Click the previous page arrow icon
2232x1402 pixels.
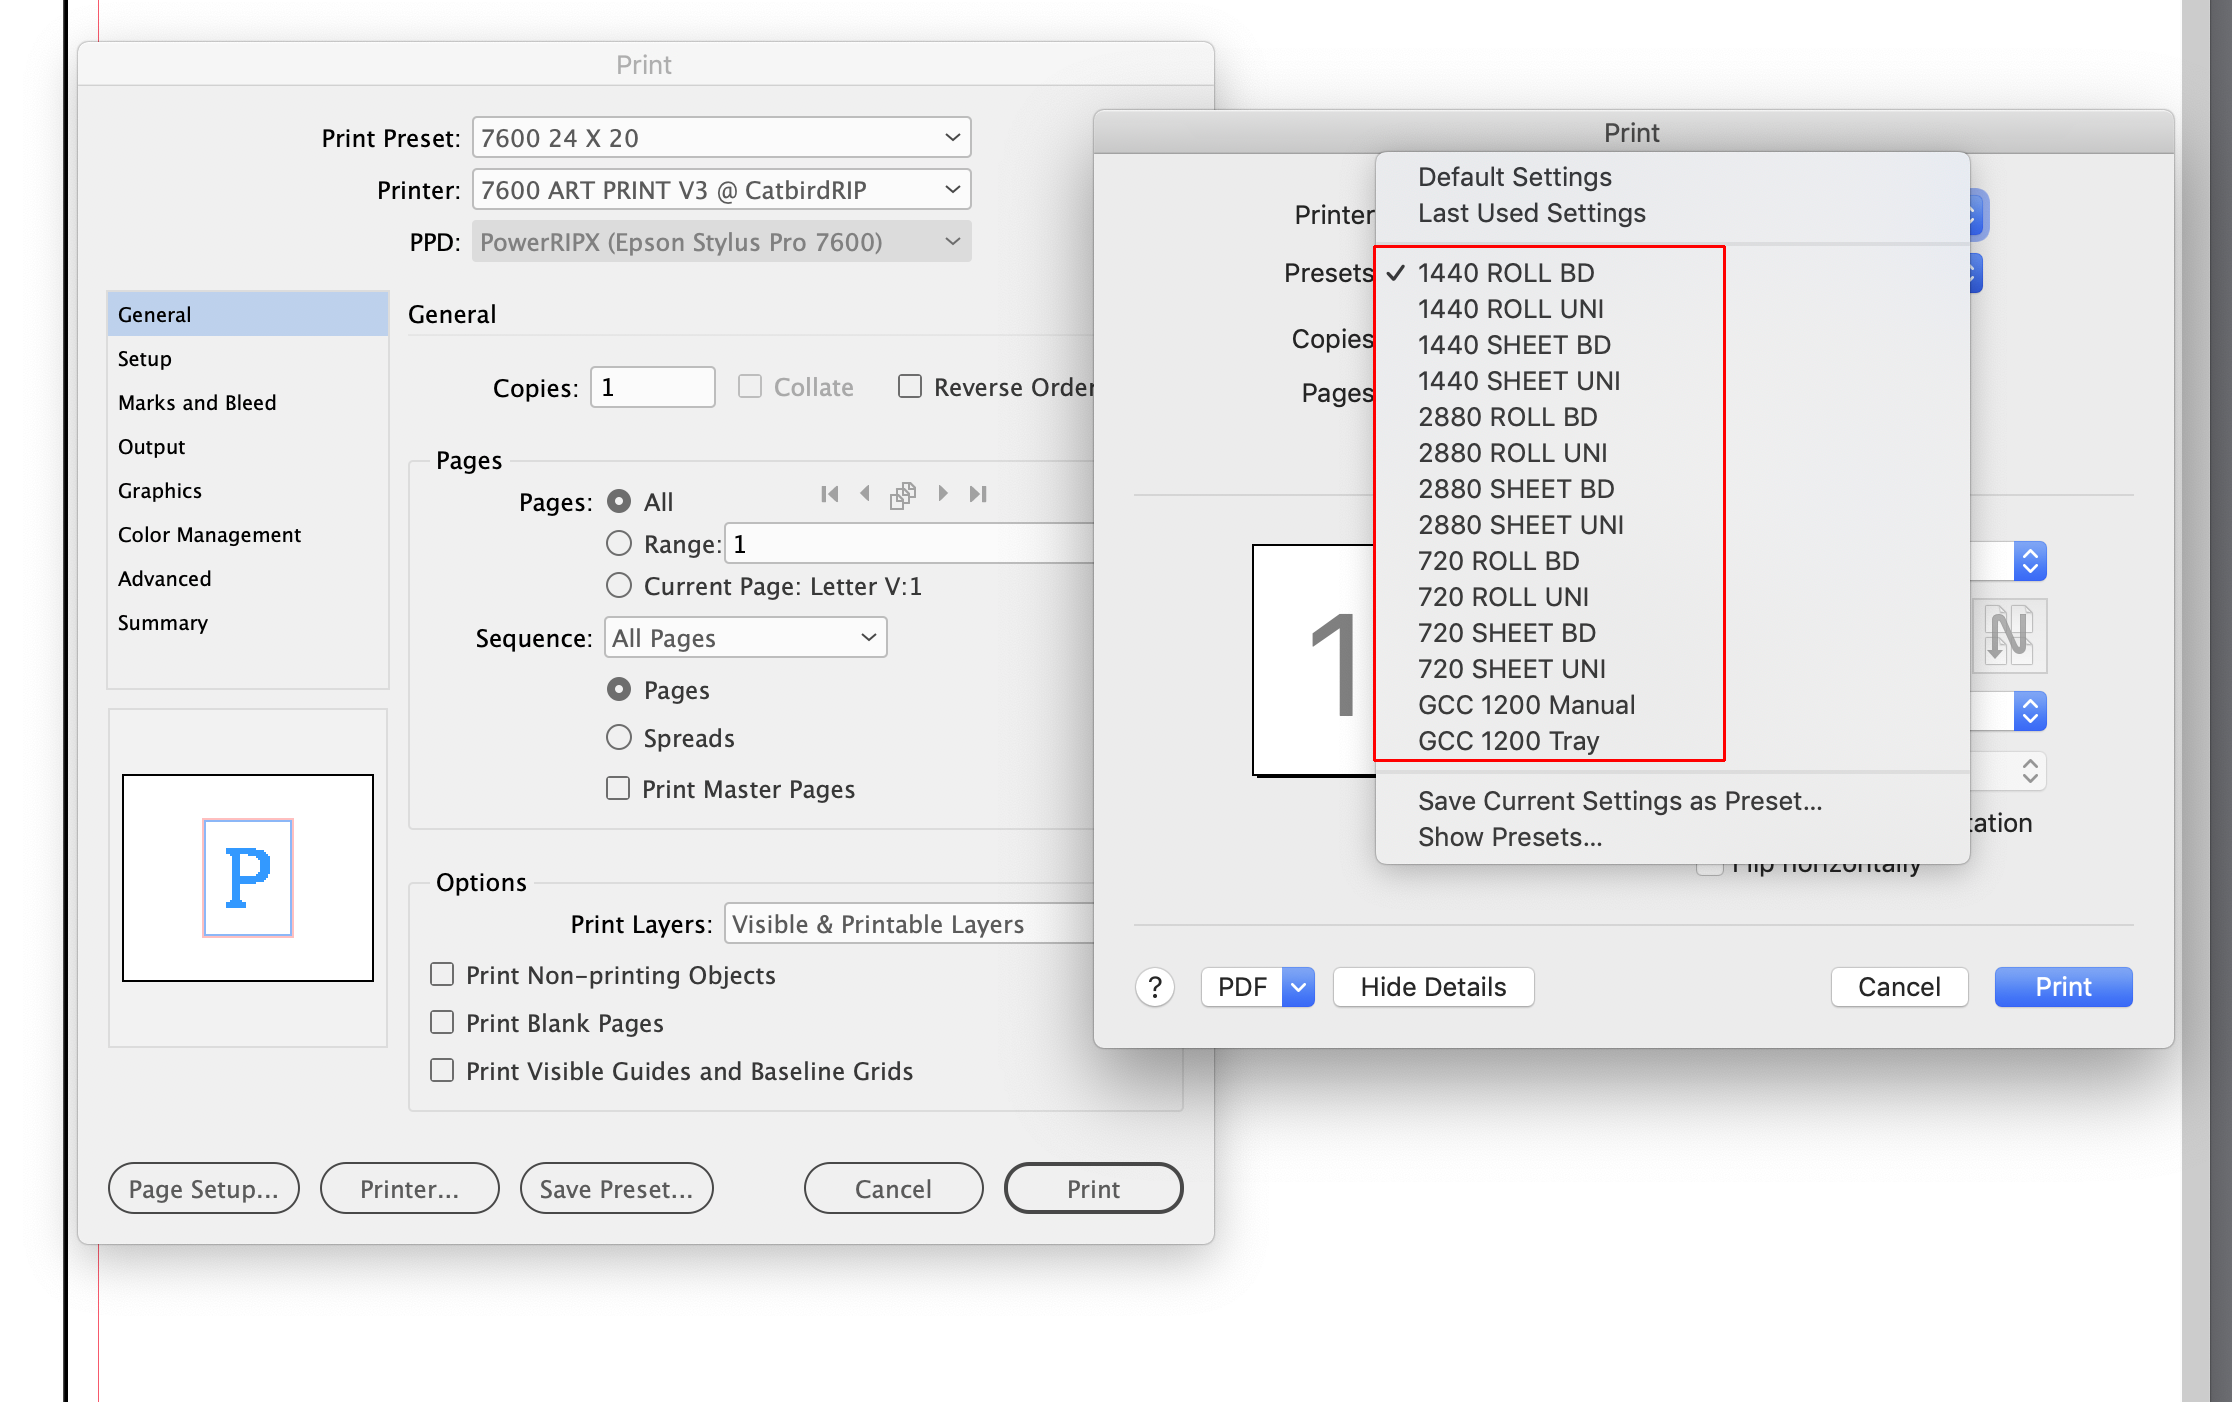[x=865, y=493]
